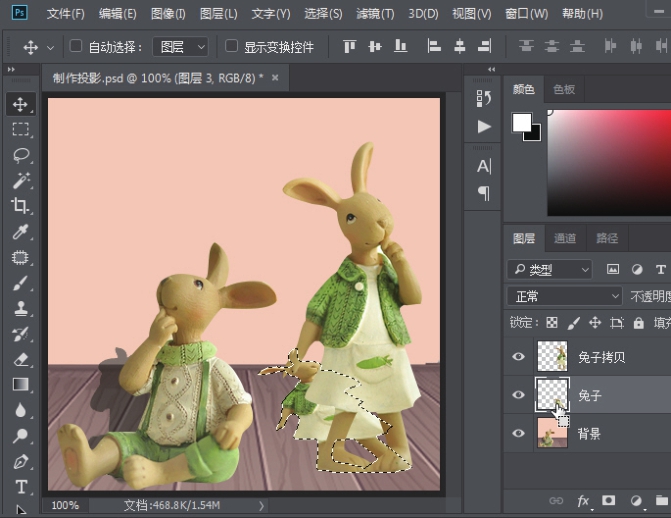
Task: Open 正常 blend mode dropdown
Action: 564,296
